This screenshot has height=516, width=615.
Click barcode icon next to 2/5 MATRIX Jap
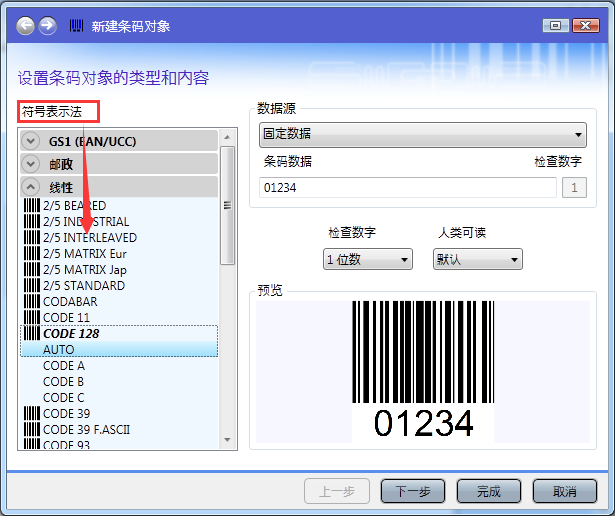tap(32, 270)
